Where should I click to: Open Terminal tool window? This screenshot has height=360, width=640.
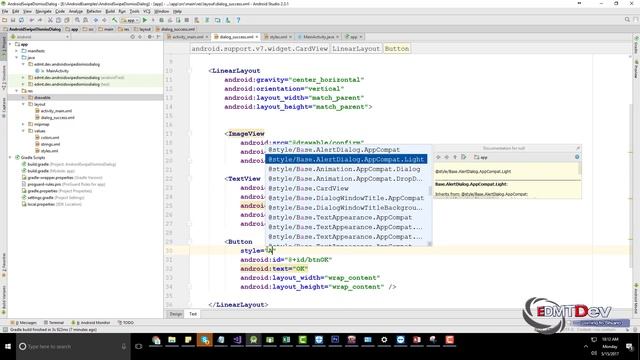[53, 323]
